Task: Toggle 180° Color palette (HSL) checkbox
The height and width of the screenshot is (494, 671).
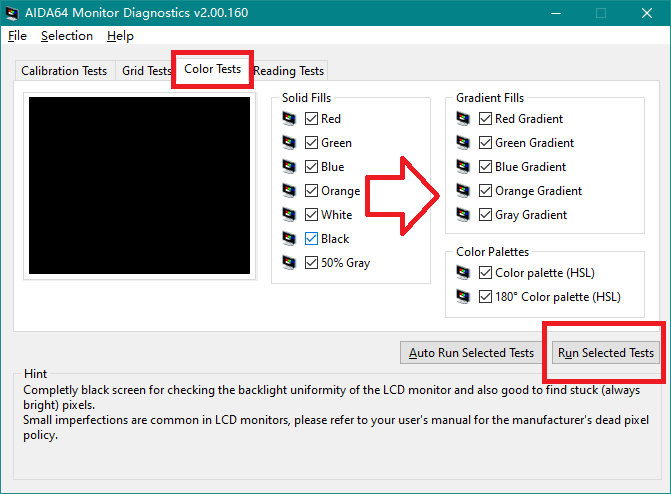Action: [x=486, y=297]
